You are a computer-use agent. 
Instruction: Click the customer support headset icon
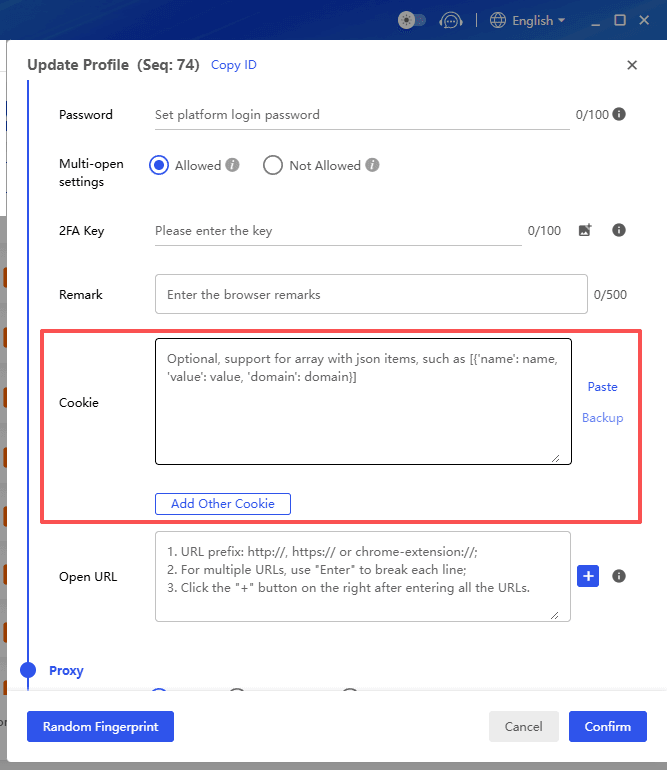pos(449,20)
